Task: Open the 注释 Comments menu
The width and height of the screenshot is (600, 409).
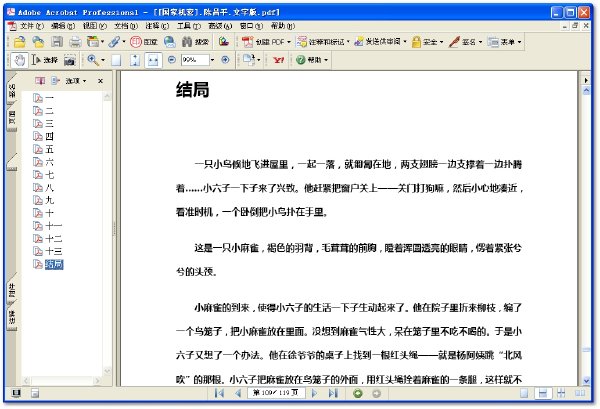Action: [157, 26]
